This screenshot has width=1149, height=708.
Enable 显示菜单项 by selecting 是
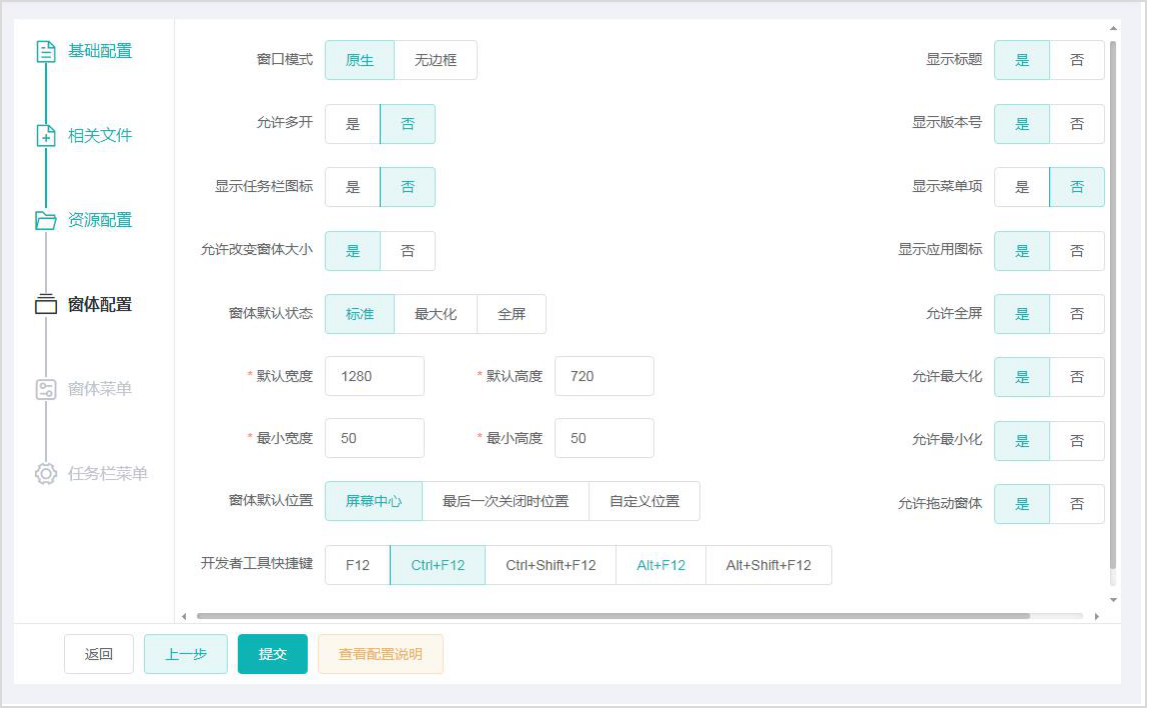pos(1021,187)
